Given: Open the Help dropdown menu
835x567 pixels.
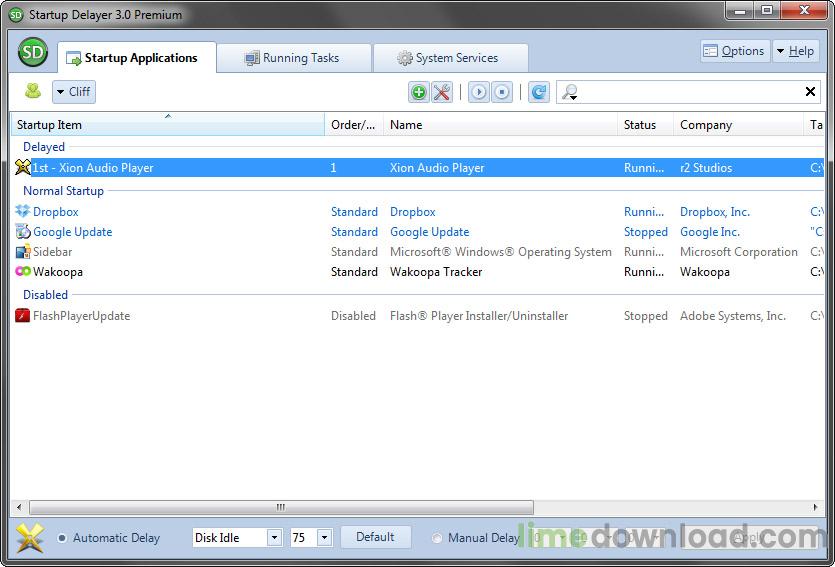Looking at the screenshot, I should pyautogui.click(x=796, y=51).
